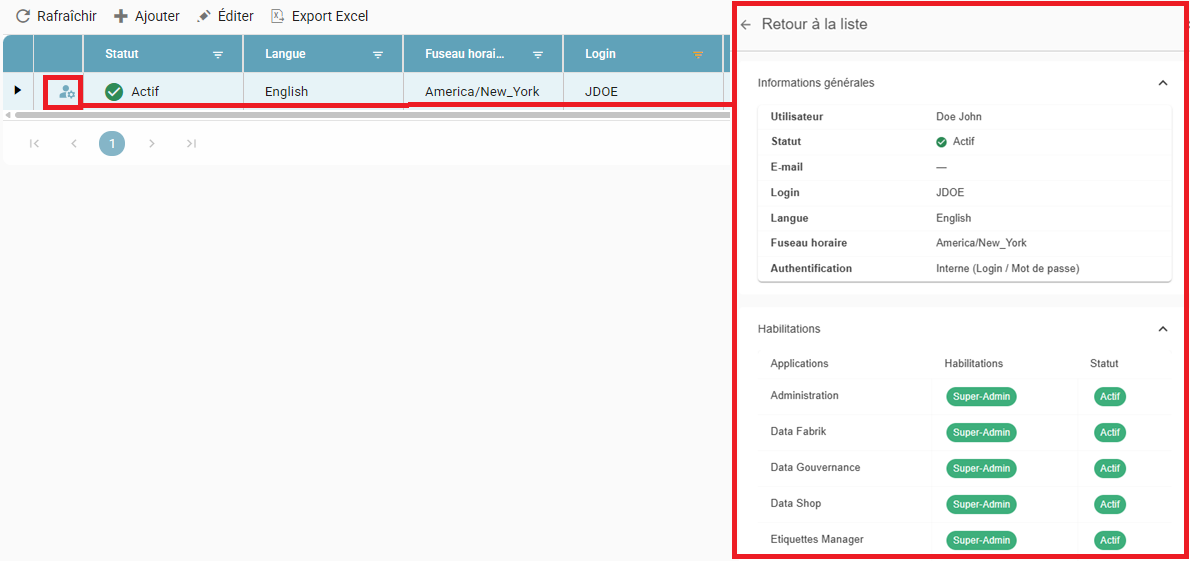Screen dimensions: 1190x561
Task: Click the Authentification field label
Action: pyautogui.click(x=811, y=268)
